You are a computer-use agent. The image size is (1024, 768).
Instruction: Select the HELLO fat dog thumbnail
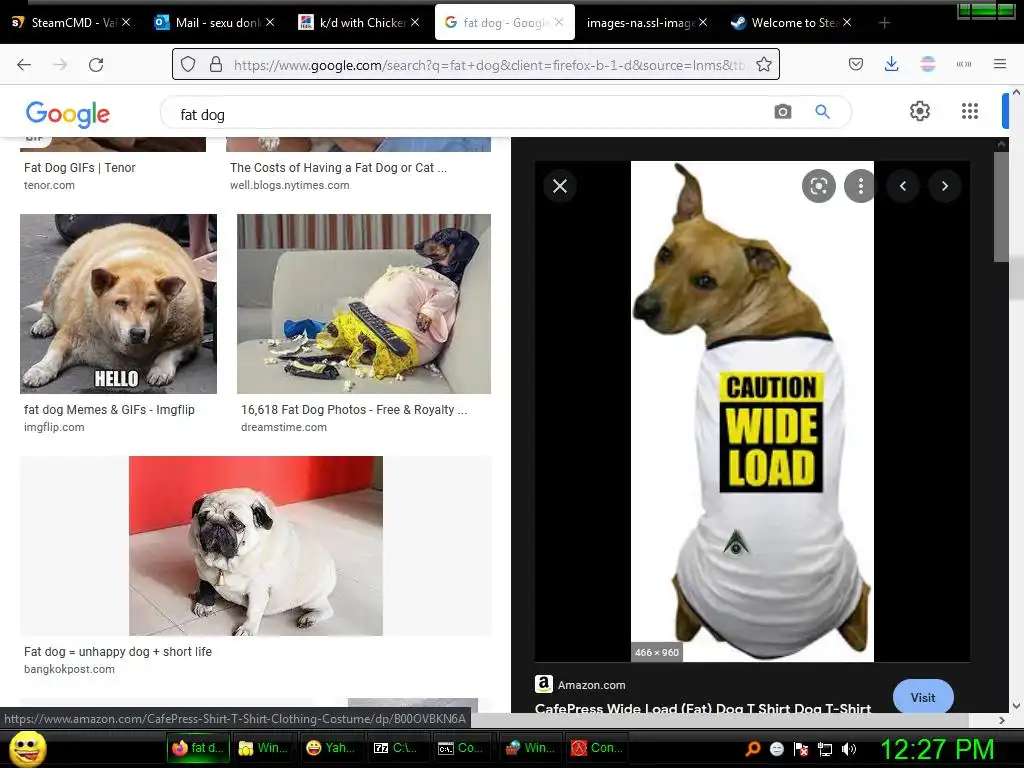point(118,304)
